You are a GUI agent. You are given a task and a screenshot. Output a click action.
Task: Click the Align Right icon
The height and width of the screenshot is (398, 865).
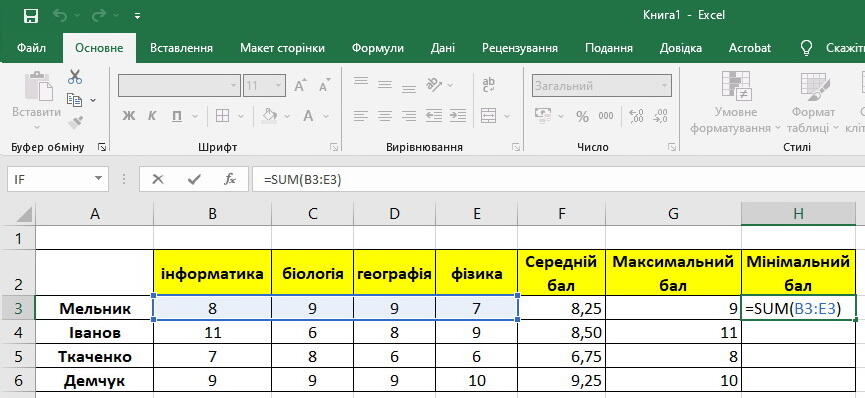(x=409, y=116)
